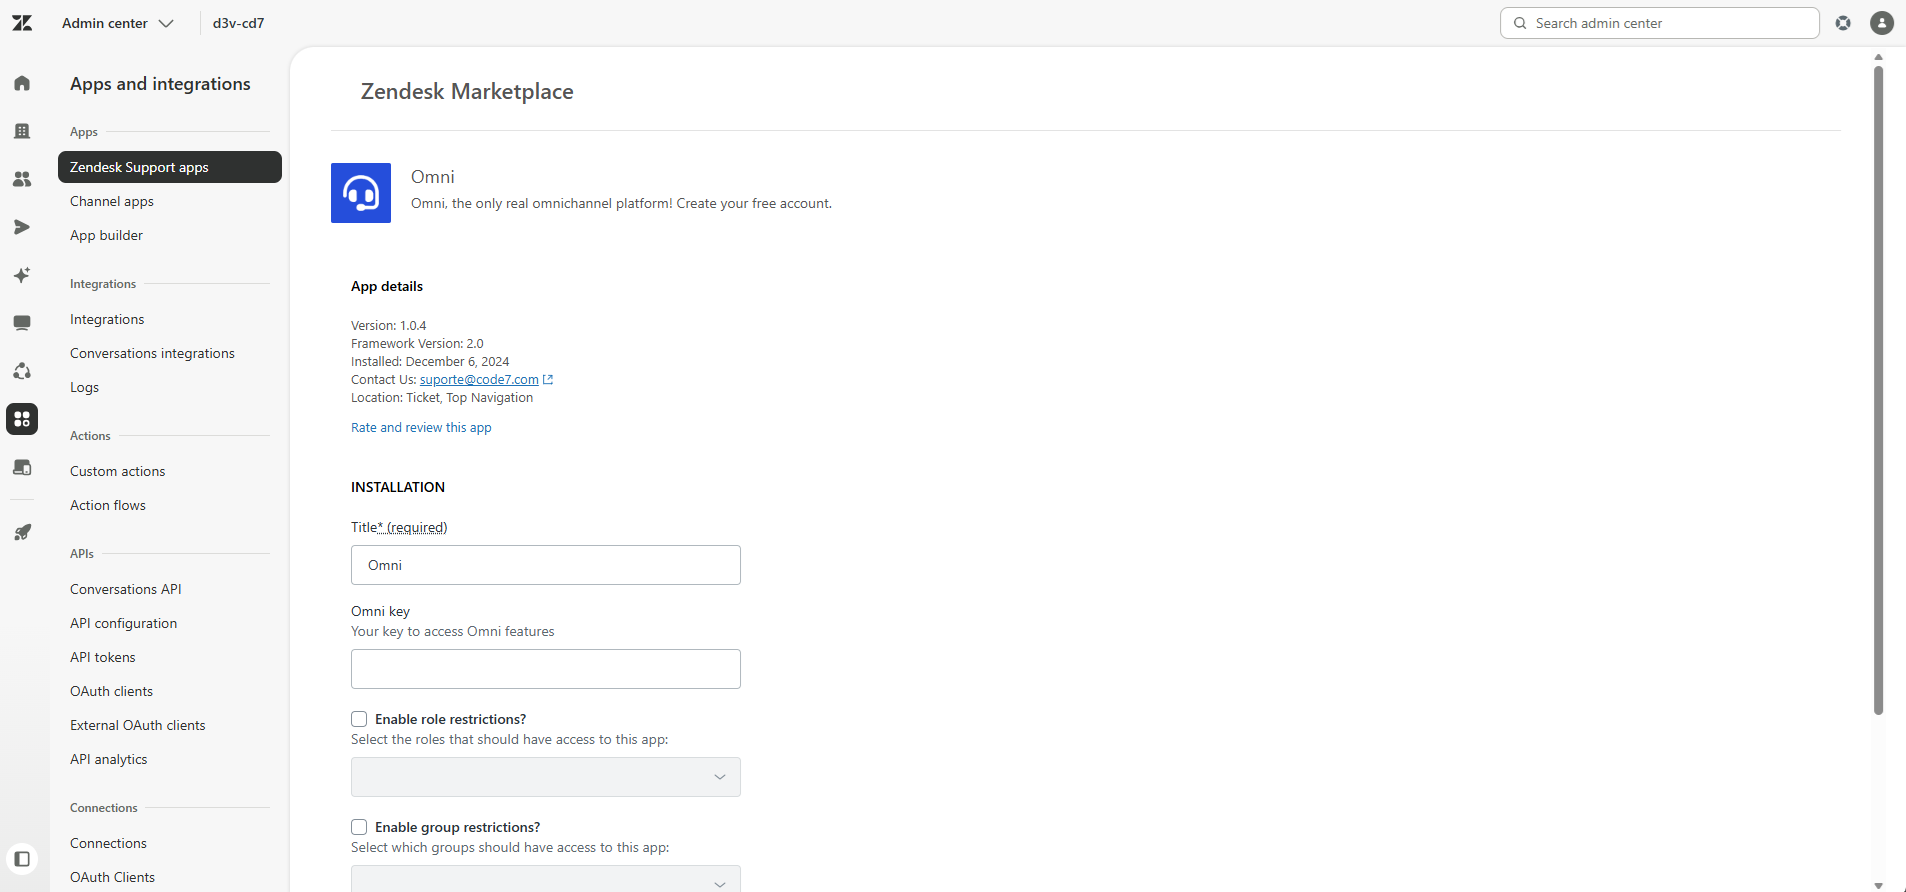Open Conversations integrations

coord(152,353)
